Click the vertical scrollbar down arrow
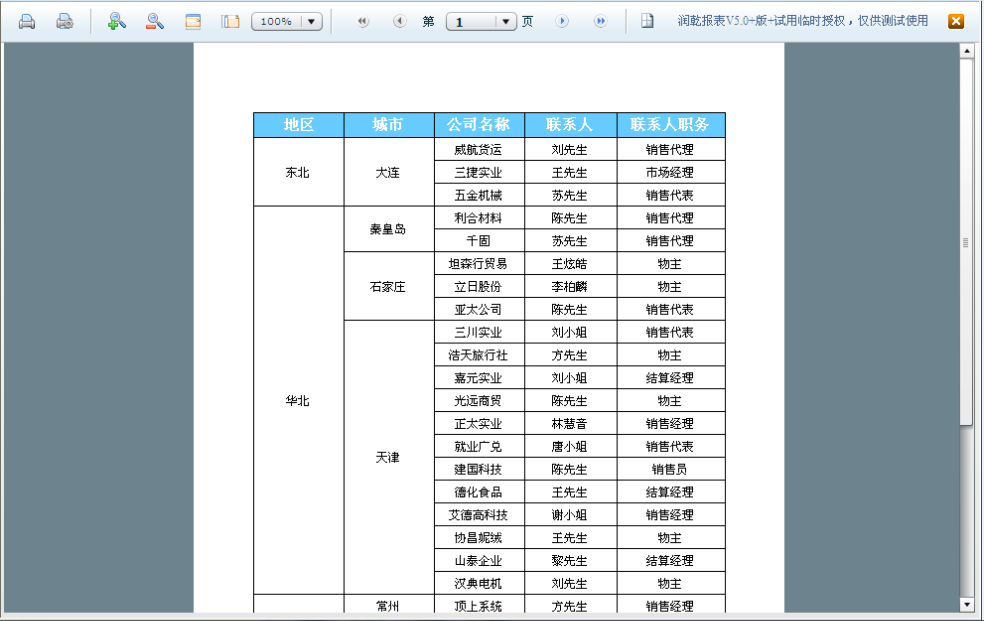This screenshot has width=984, height=621. pos(967,605)
